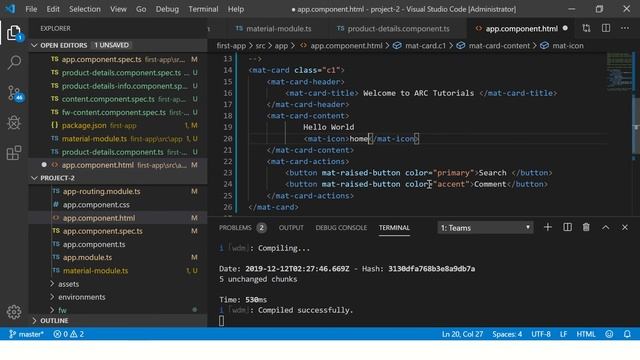Viewport: 640px width, 360px height.
Task: Click the feedback smiley in status bar
Action: click(609, 334)
